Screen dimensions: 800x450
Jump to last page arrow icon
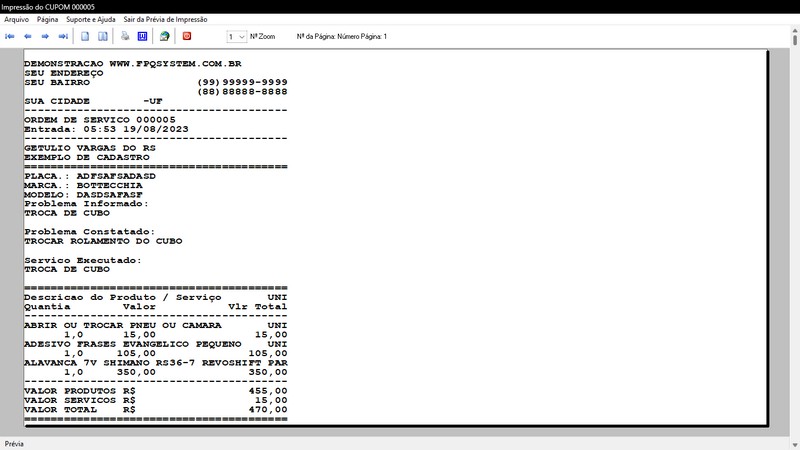tap(63, 36)
